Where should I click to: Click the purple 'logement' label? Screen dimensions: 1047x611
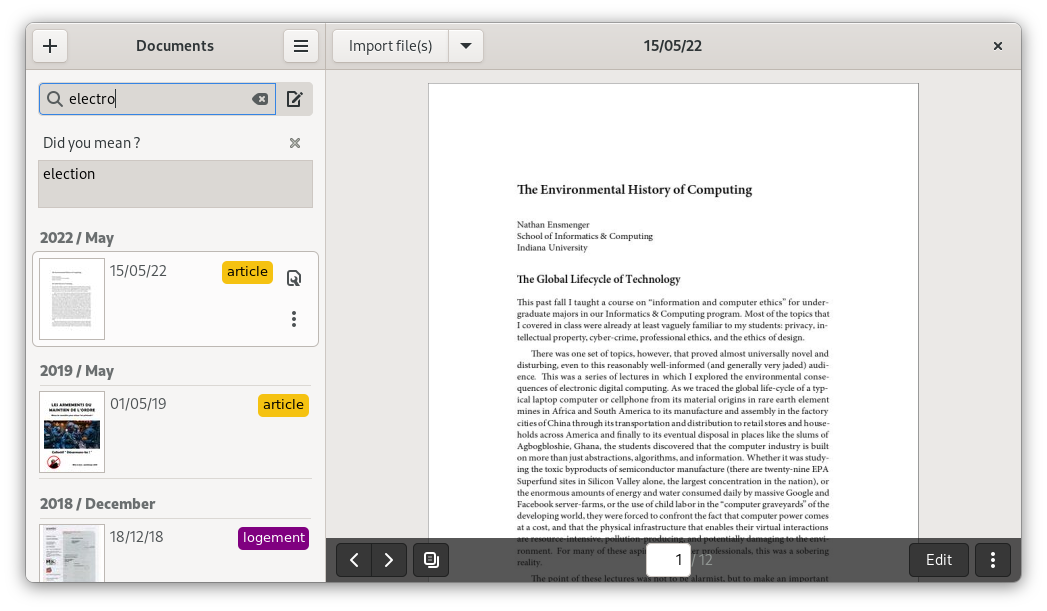point(273,538)
